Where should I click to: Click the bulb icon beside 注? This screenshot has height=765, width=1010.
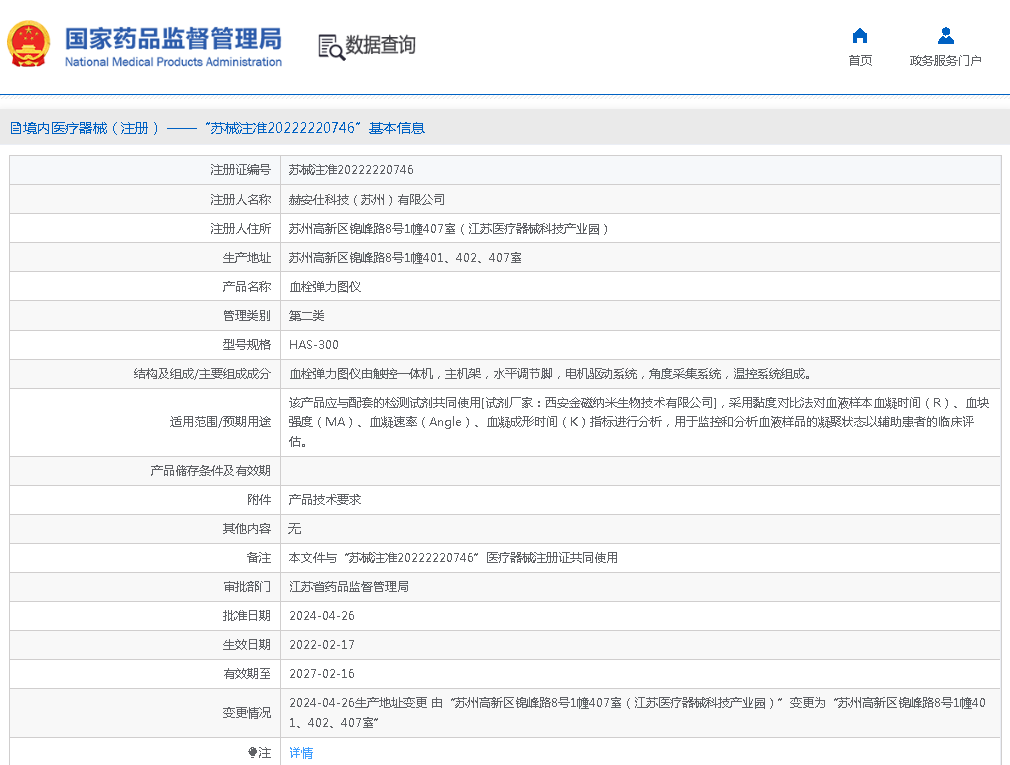[x=252, y=752]
